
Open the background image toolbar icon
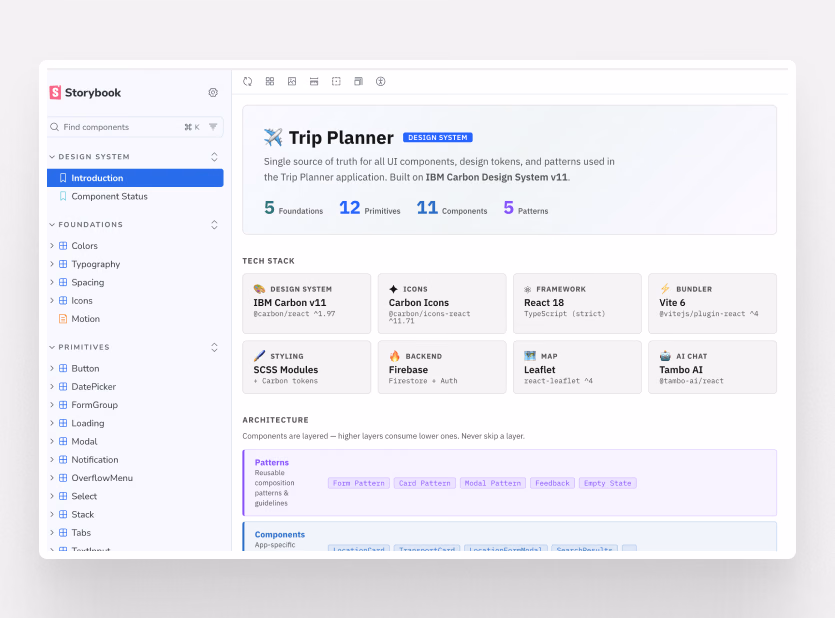292,81
